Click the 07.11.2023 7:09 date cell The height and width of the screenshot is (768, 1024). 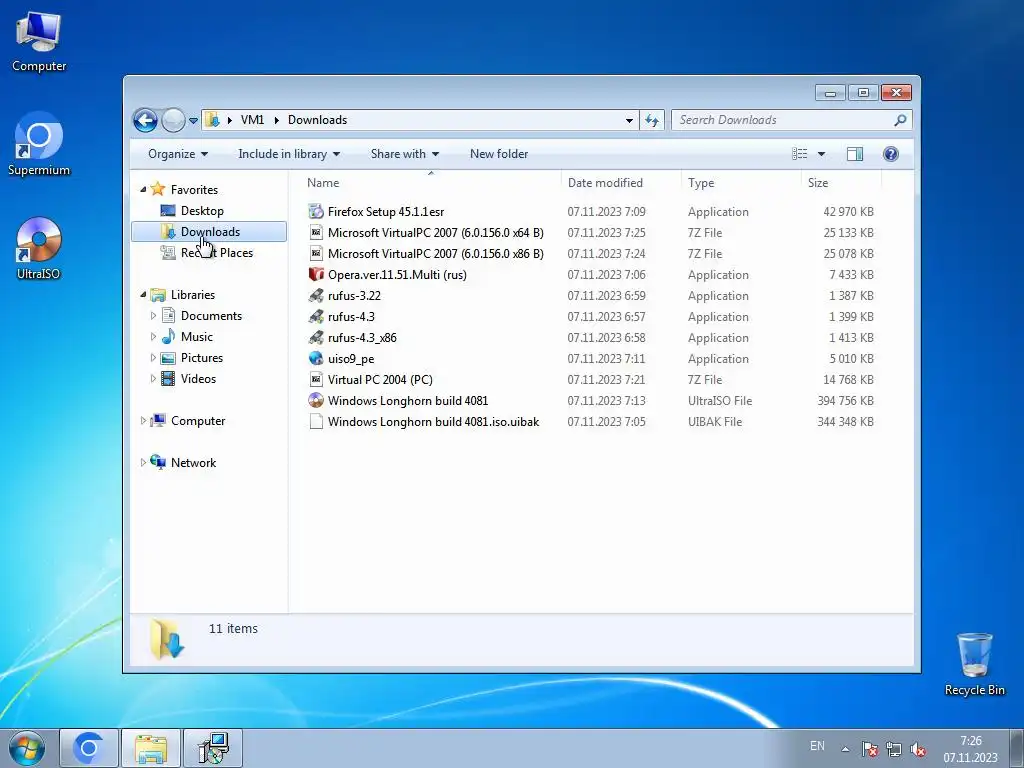point(606,212)
